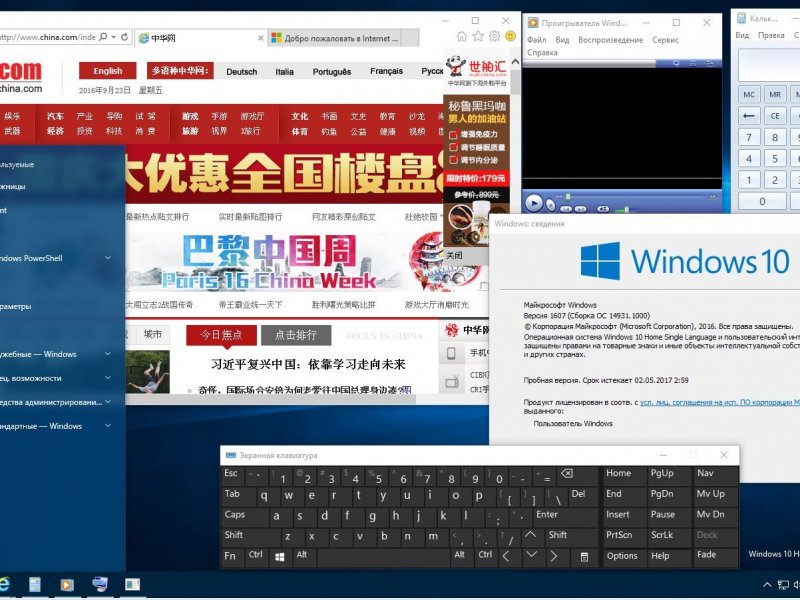This screenshot has height=600, width=800.
Task: Click the winver computer icon on taskbar
Action: coord(99,584)
